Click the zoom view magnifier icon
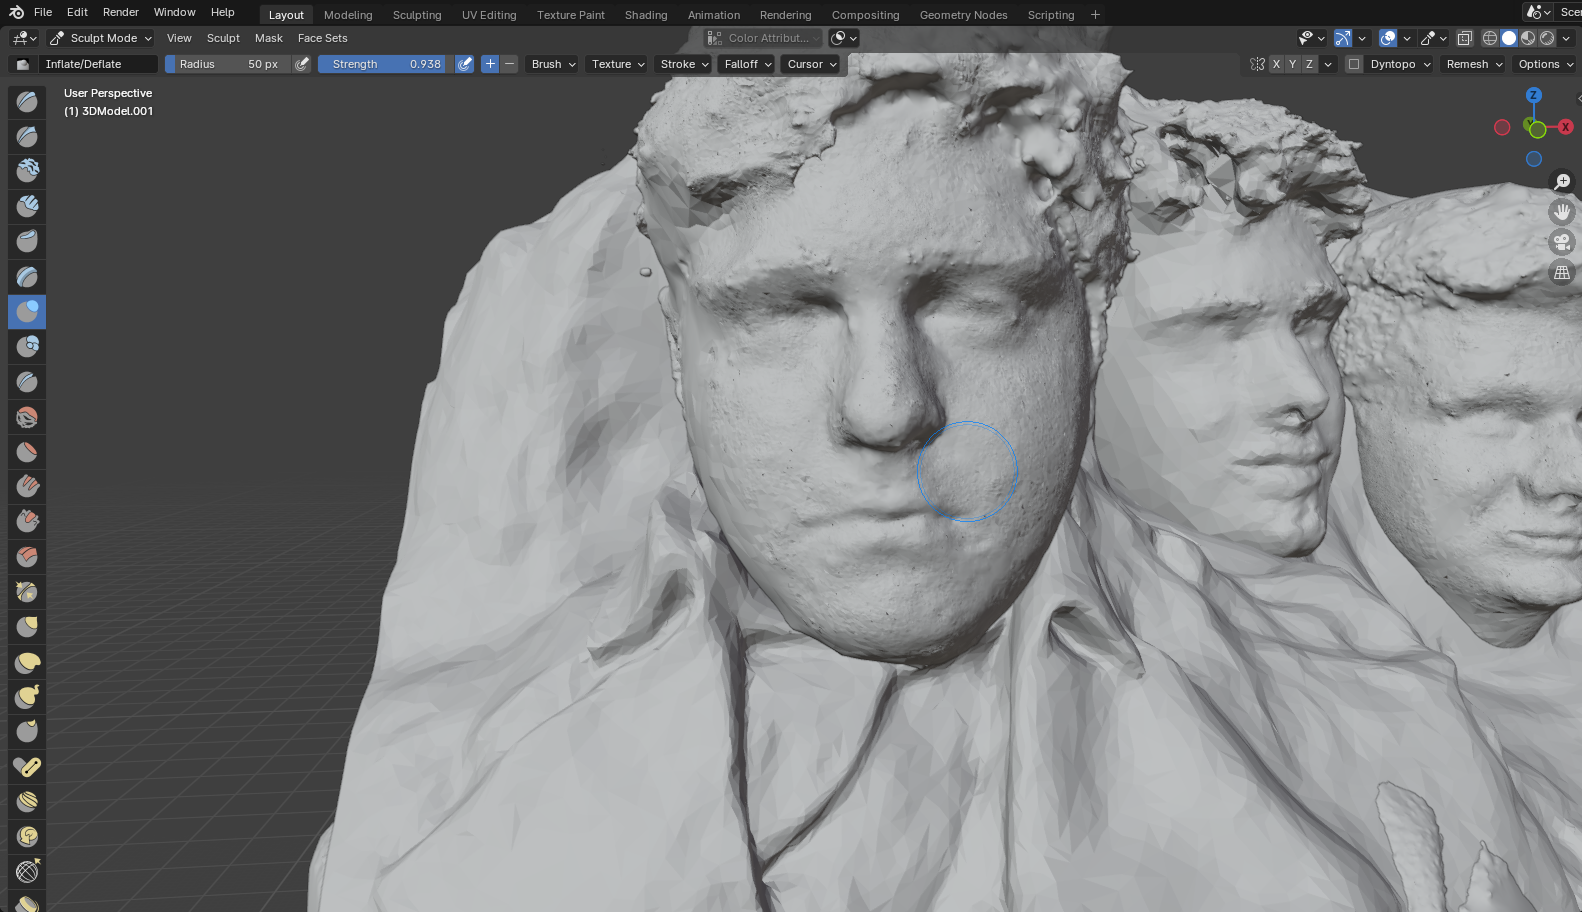 [x=1562, y=182]
